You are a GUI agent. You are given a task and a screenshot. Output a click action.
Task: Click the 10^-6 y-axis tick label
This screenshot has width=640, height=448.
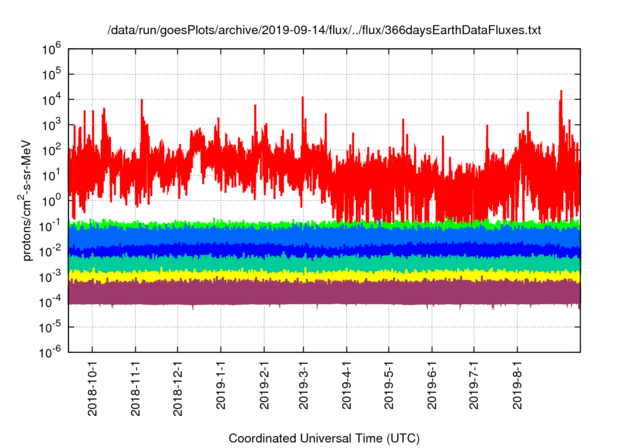50,351
